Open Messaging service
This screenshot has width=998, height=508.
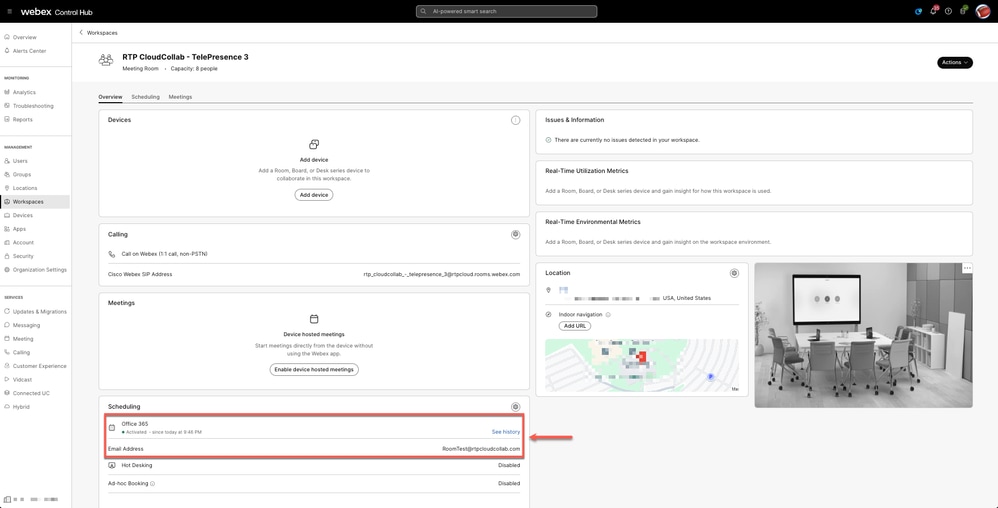26,325
